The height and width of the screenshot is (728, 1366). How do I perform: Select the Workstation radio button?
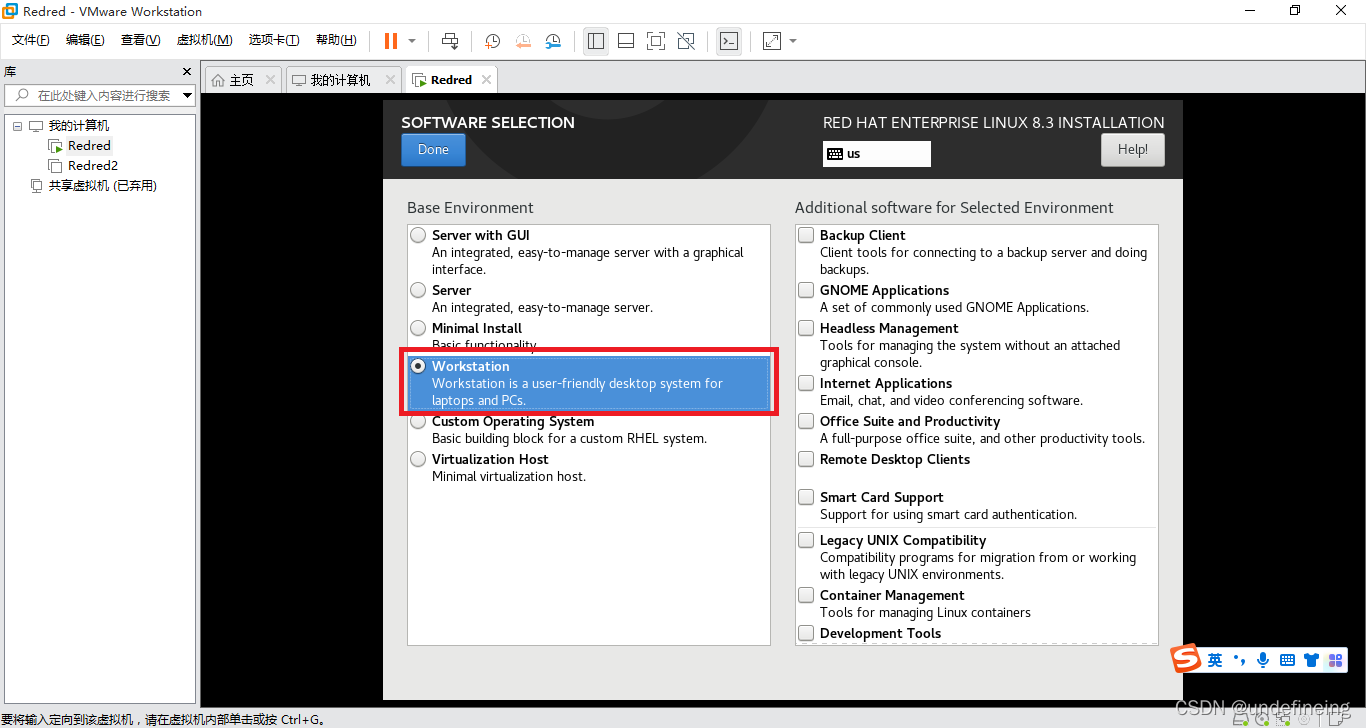pos(418,367)
